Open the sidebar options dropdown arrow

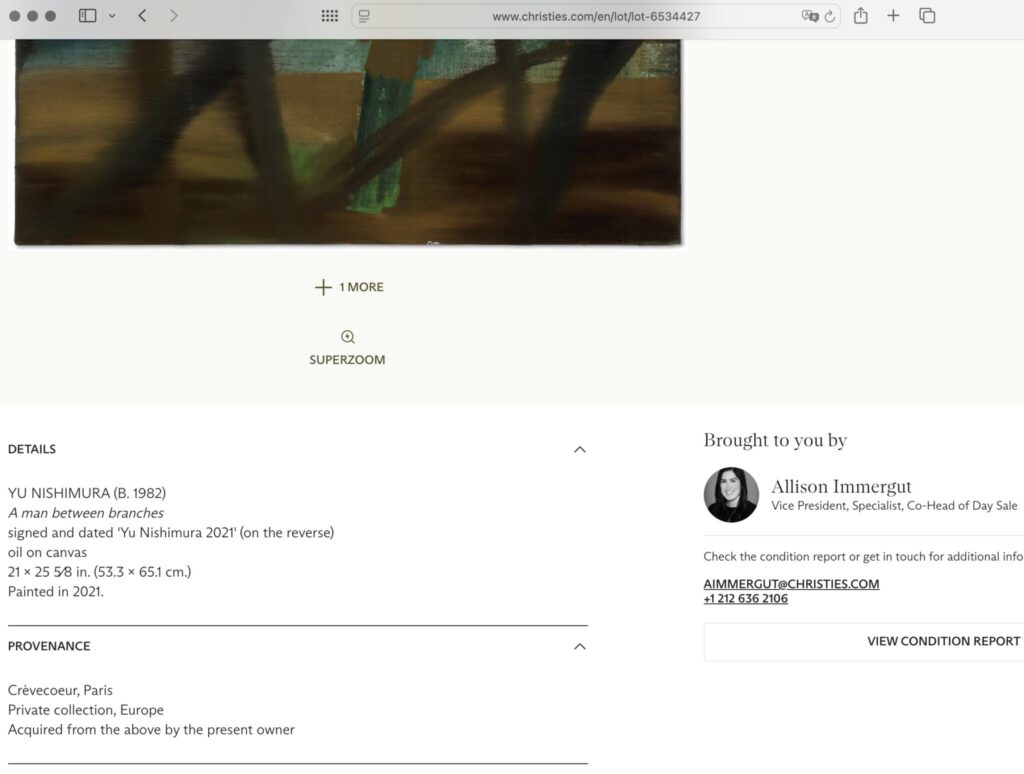112,16
